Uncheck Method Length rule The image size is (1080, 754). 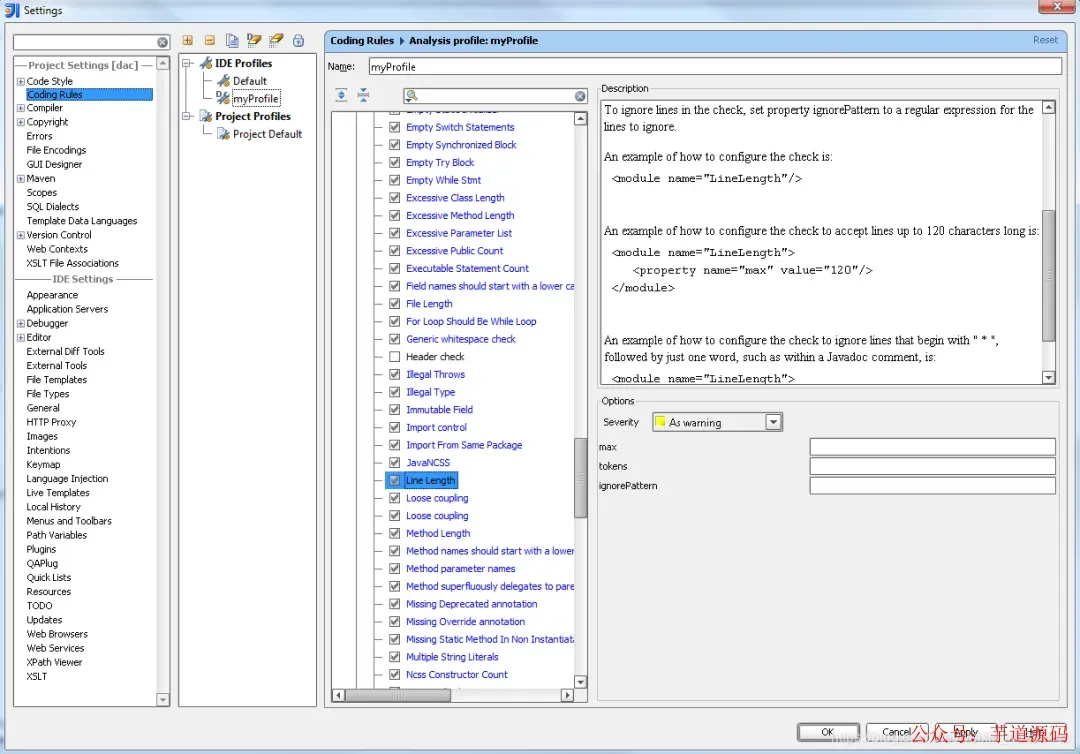[x=395, y=534]
